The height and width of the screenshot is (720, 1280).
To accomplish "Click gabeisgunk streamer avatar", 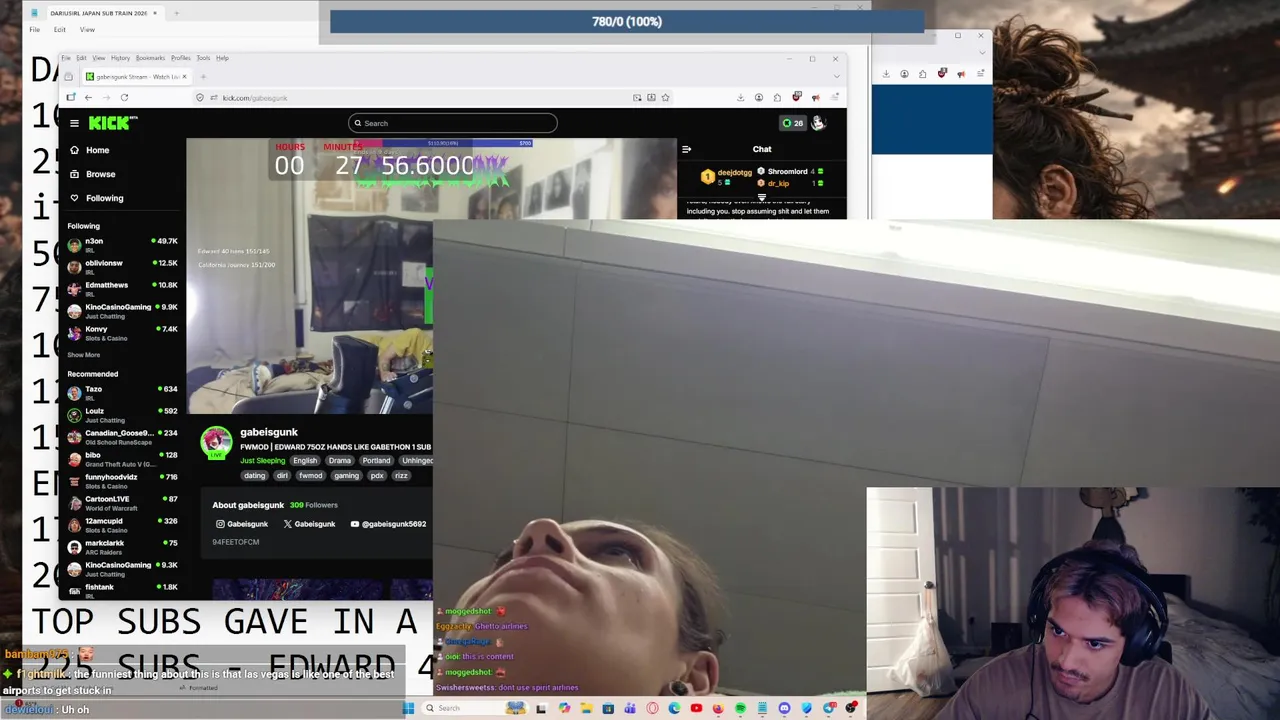I will (216, 443).
